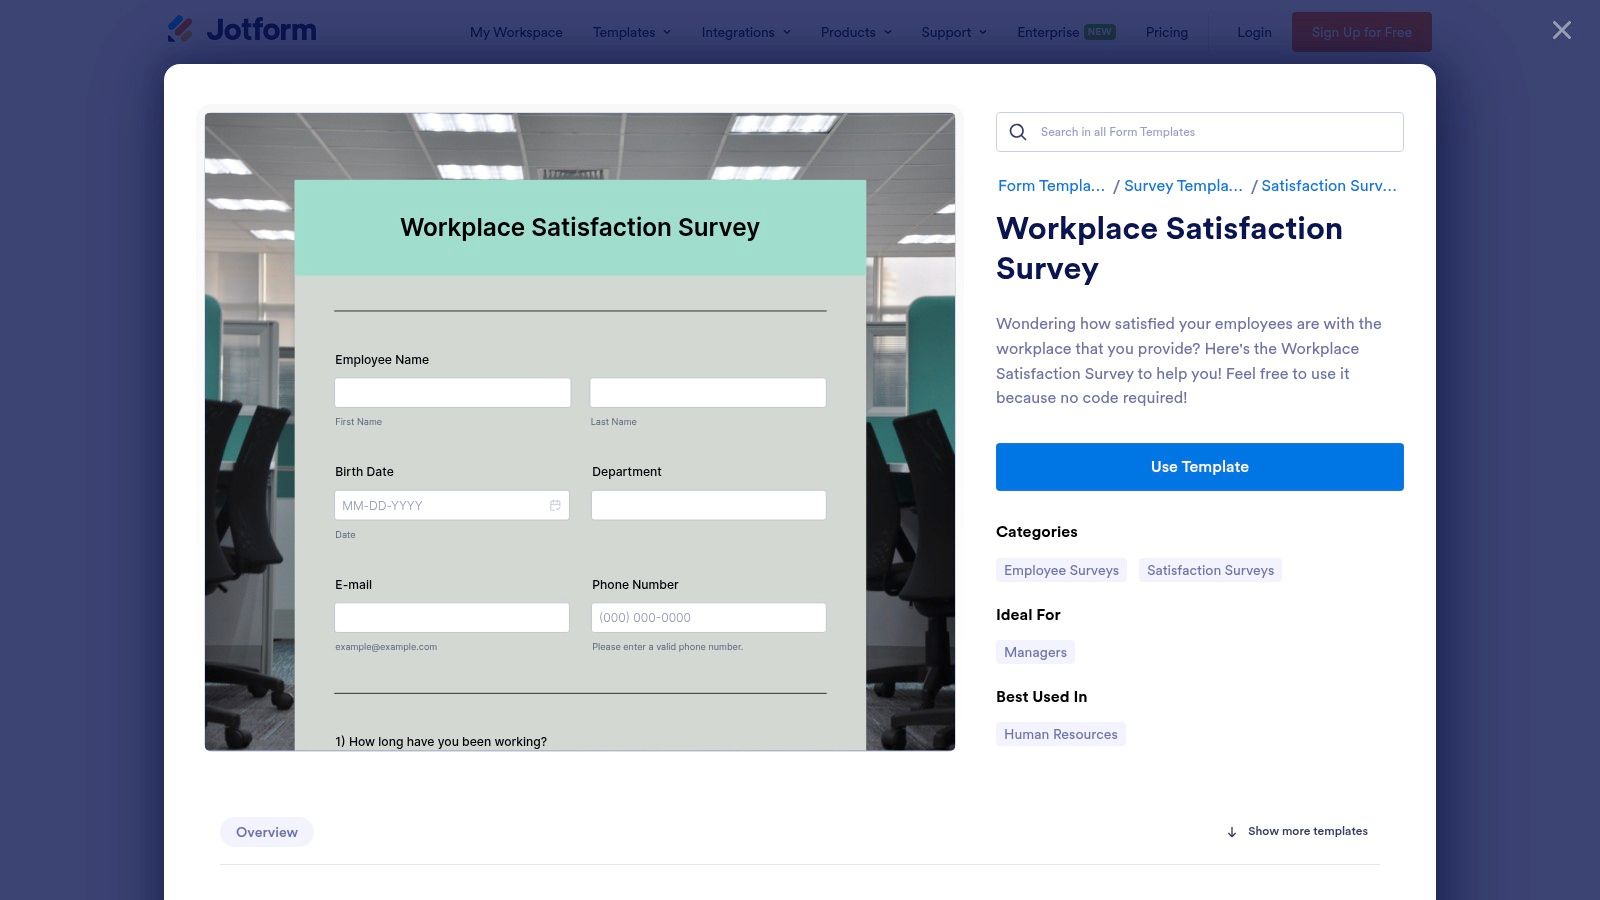
Task: Focus the Search in all Form Templates field
Action: pyautogui.click(x=1200, y=132)
